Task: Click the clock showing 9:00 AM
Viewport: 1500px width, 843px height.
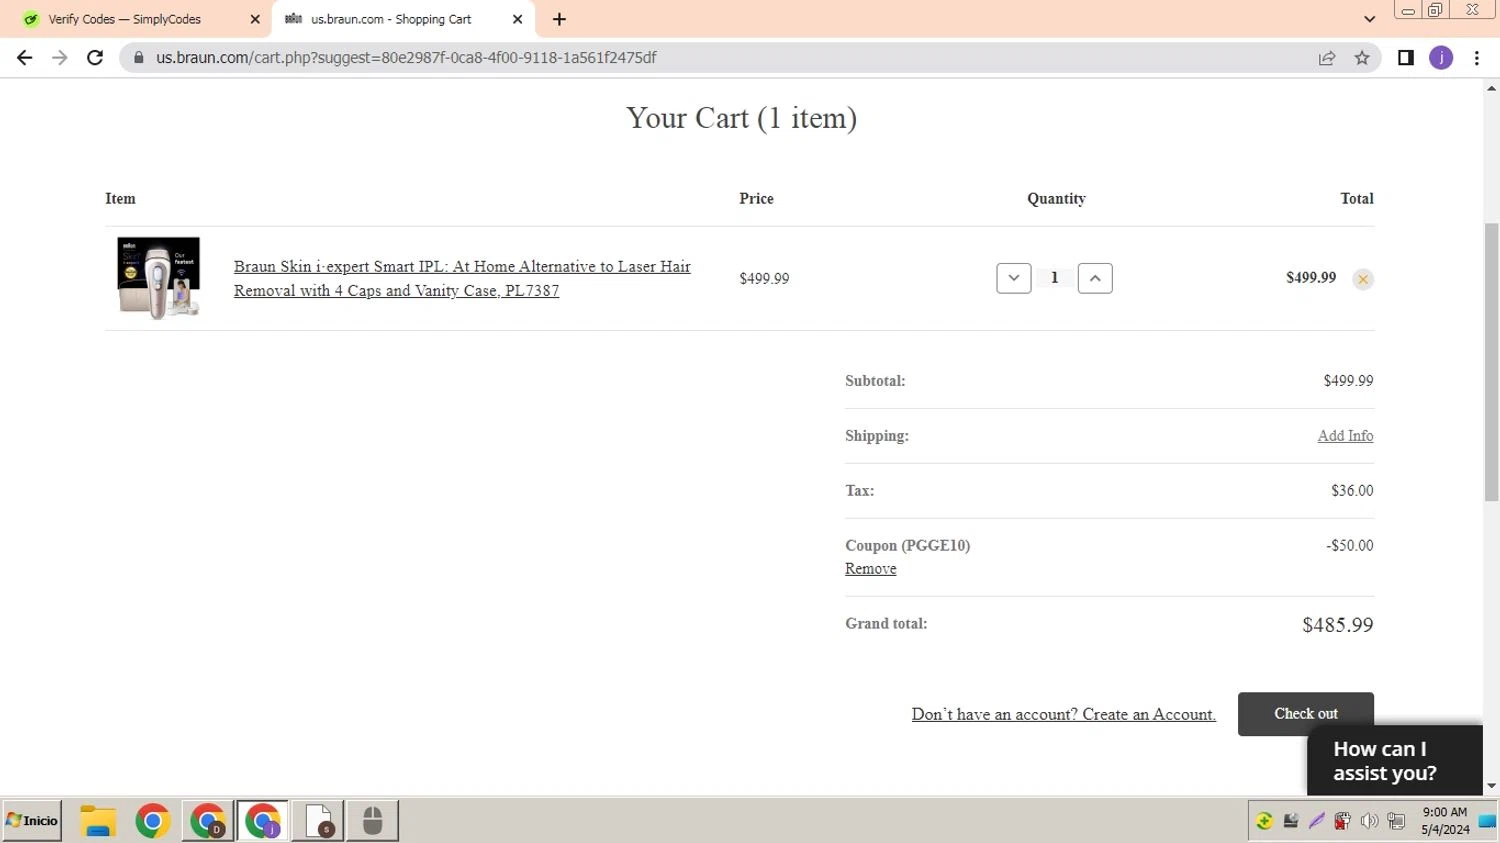Action: [1445, 812]
